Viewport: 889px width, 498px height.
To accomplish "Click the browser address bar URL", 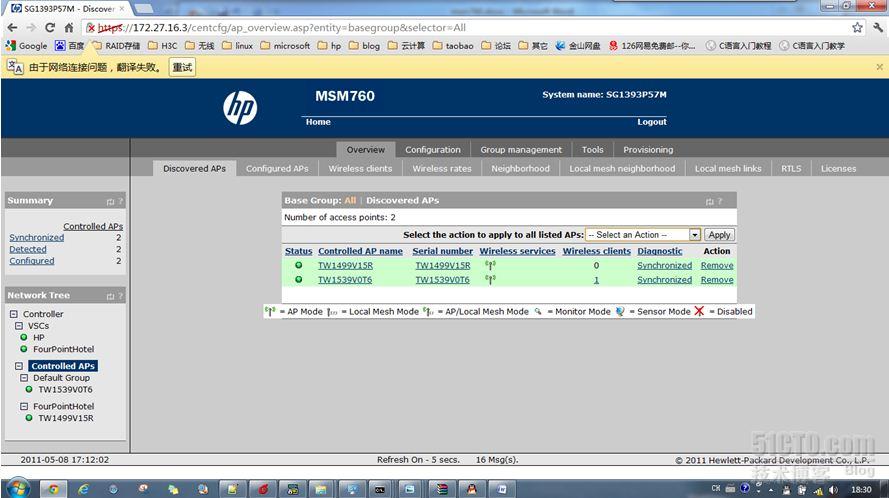I will (282, 27).
